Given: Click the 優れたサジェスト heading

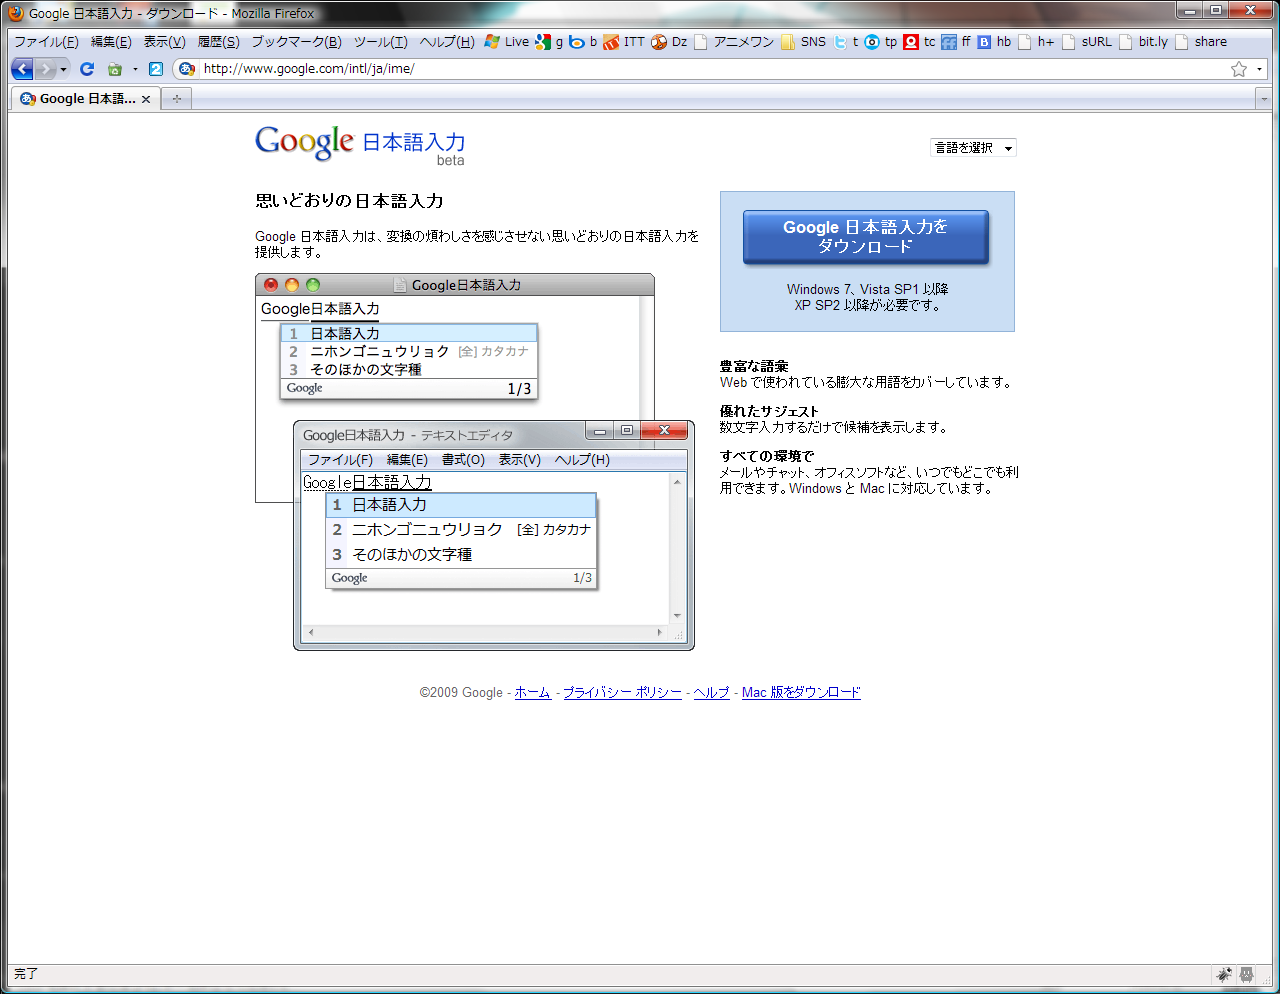Looking at the screenshot, I should (769, 411).
